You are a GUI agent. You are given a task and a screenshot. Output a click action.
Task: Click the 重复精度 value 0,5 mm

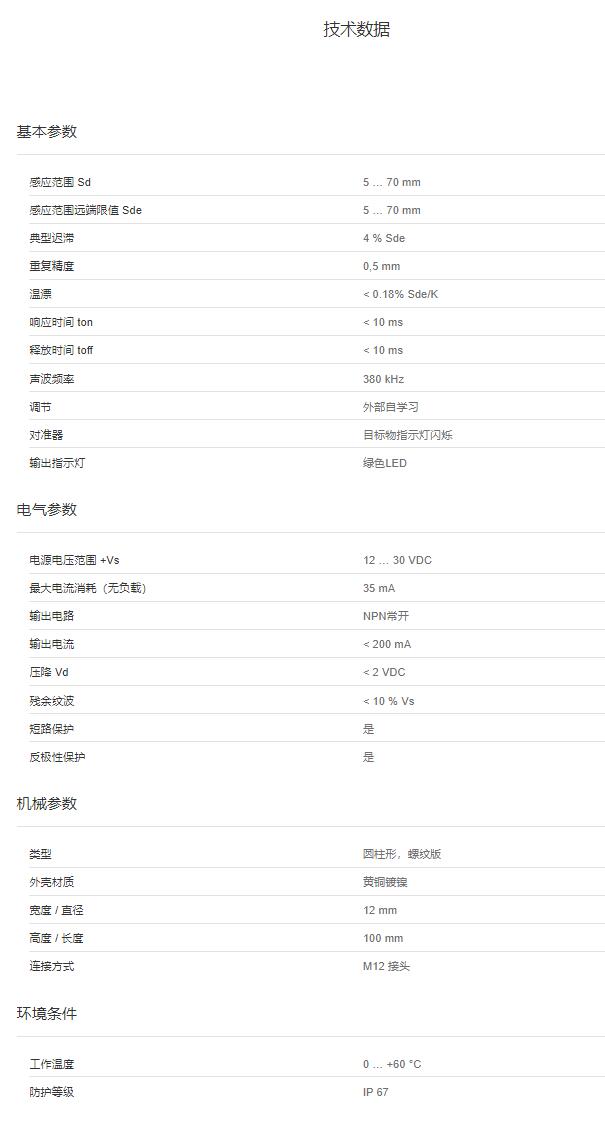[381, 266]
